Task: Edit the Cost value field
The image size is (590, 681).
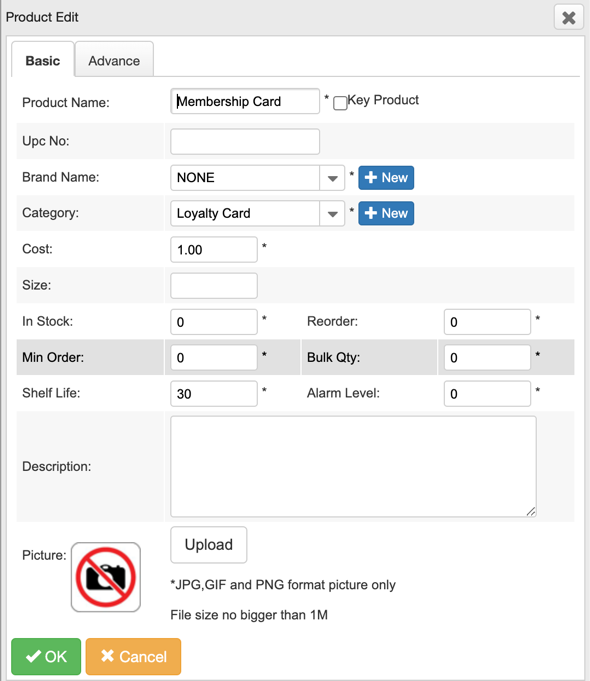Action: click(x=214, y=250)
